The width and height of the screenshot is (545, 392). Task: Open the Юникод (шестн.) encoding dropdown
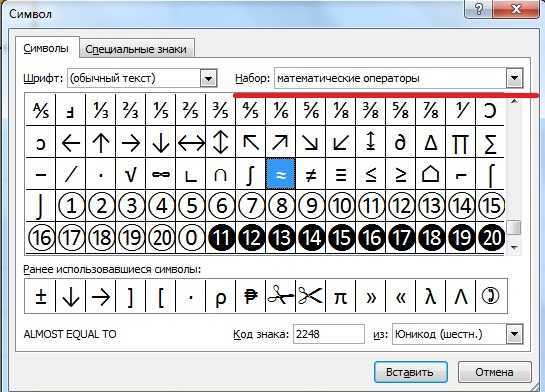pyautogui.click(x=514, y=334)
